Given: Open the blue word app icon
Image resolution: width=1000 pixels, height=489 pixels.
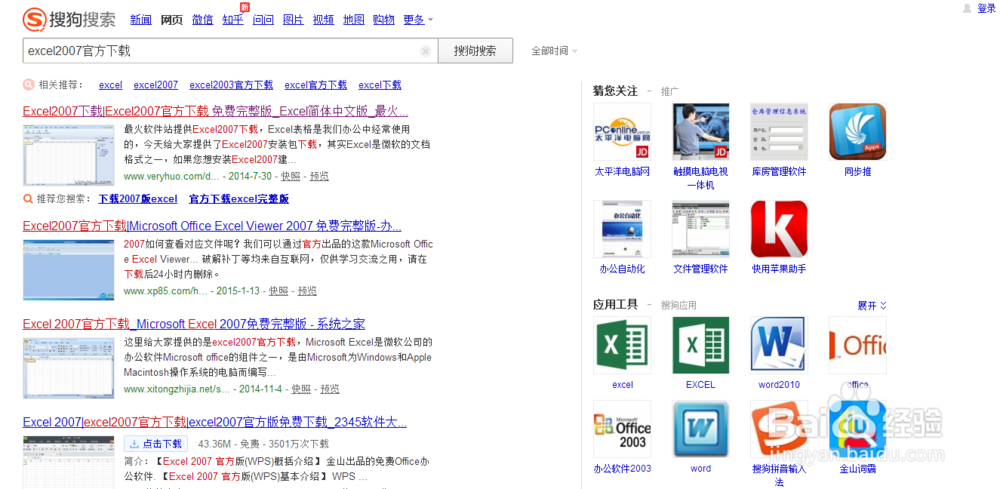Looking at the screenshot, I should pos(700,429).
